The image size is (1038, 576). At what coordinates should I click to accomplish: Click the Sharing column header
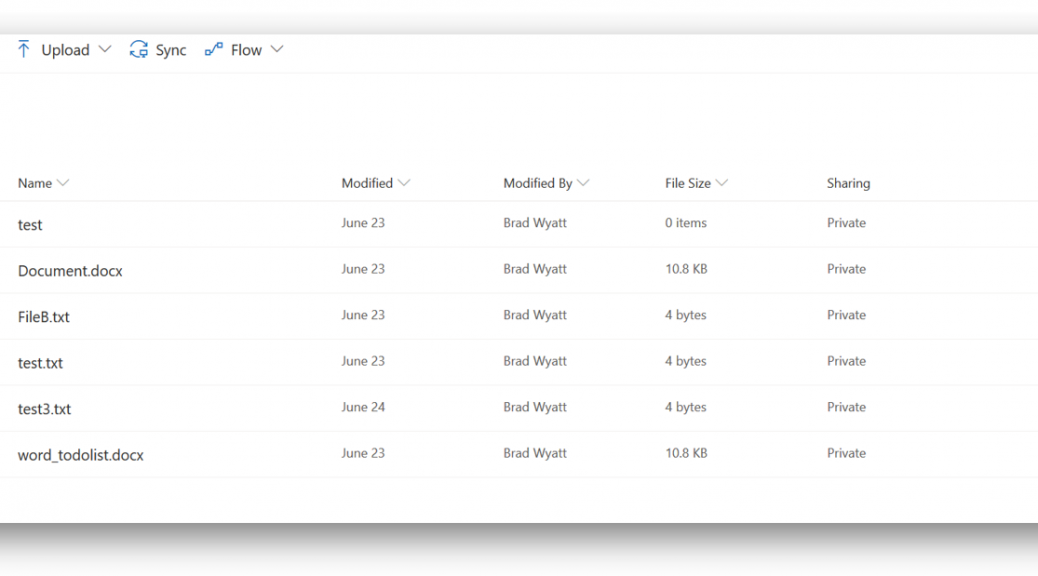848,183
